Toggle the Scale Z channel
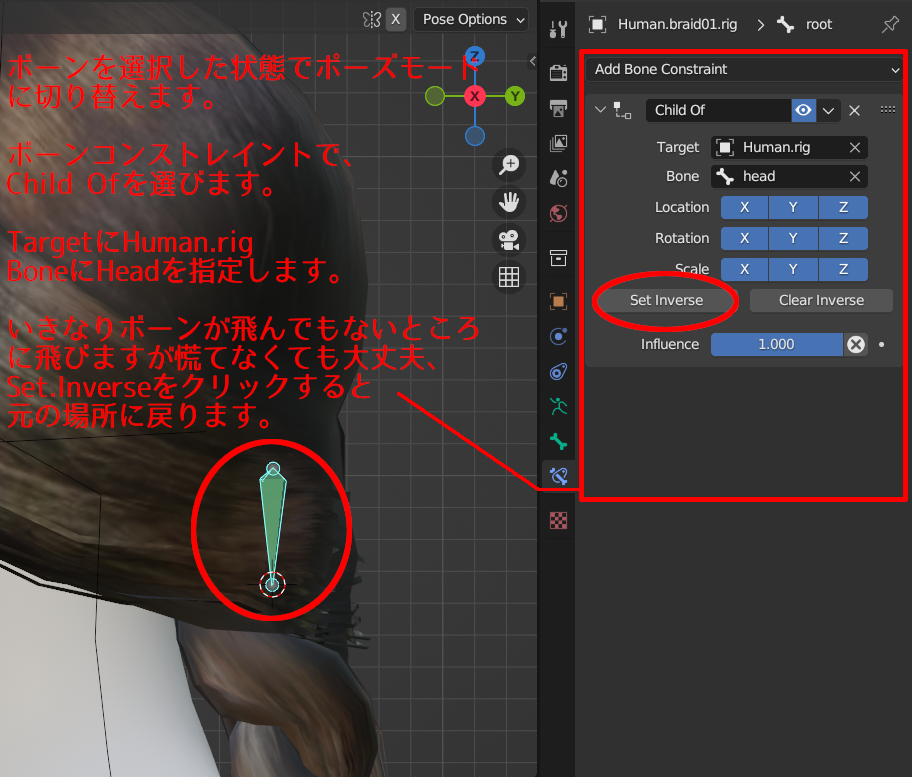The height and width of the screenshot is (777, 912). coord(843,269)
